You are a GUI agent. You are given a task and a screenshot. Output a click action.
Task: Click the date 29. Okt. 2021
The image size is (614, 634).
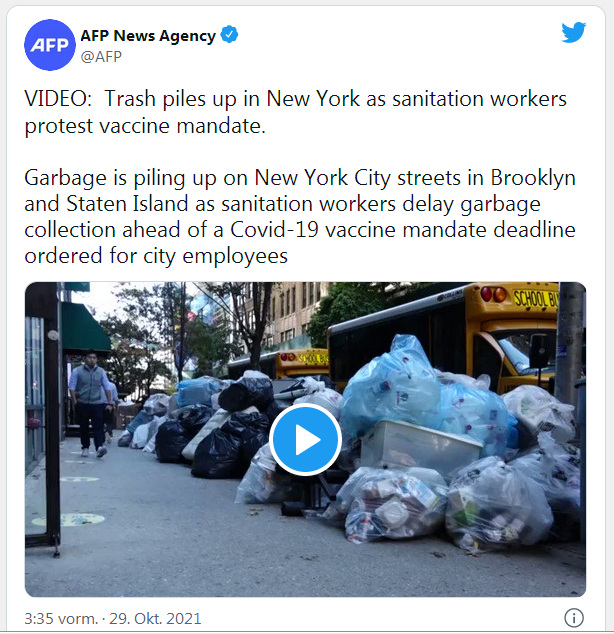coord(155,619)
